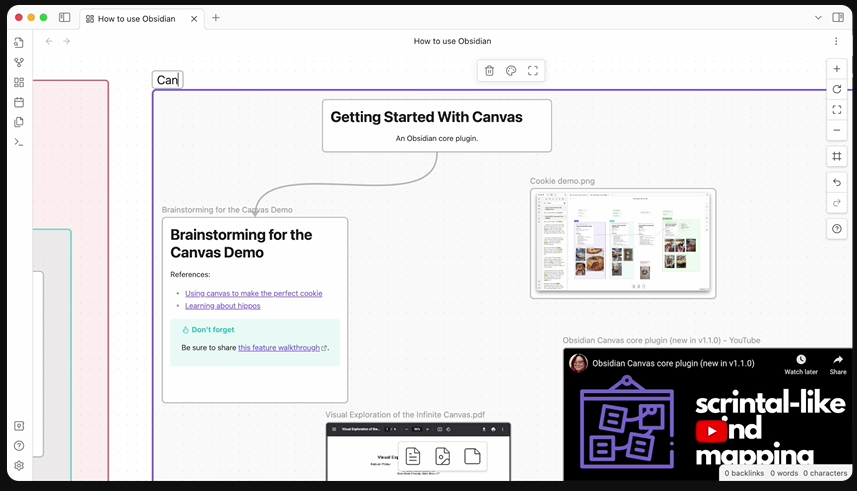Toggle the left sidebar
857x491 pixels.
(x=64, y=17)
